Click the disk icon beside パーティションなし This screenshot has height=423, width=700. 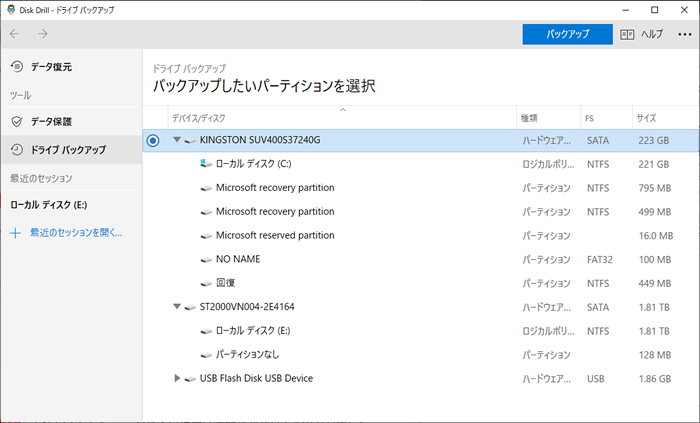[x=206, y=355]
